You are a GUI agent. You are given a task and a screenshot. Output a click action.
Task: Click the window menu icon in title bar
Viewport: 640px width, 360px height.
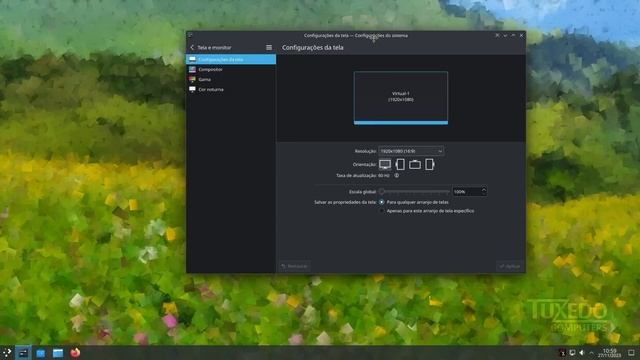(190, 36)
